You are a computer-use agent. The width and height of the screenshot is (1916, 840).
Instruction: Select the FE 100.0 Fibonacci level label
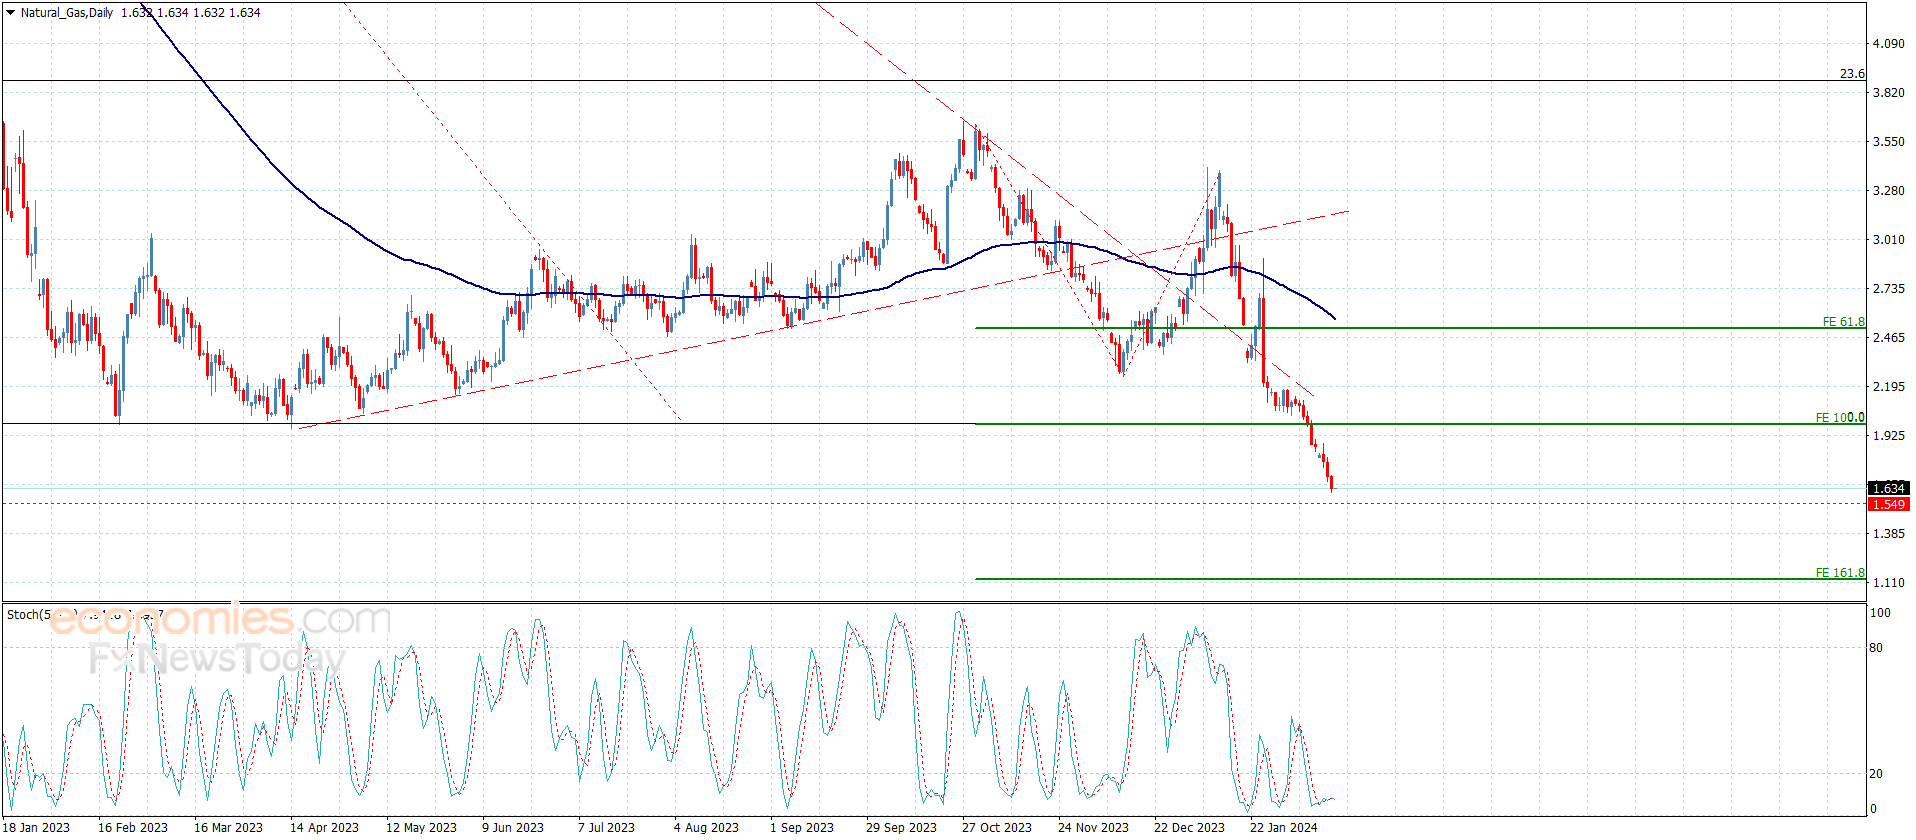click(1840, 418)
